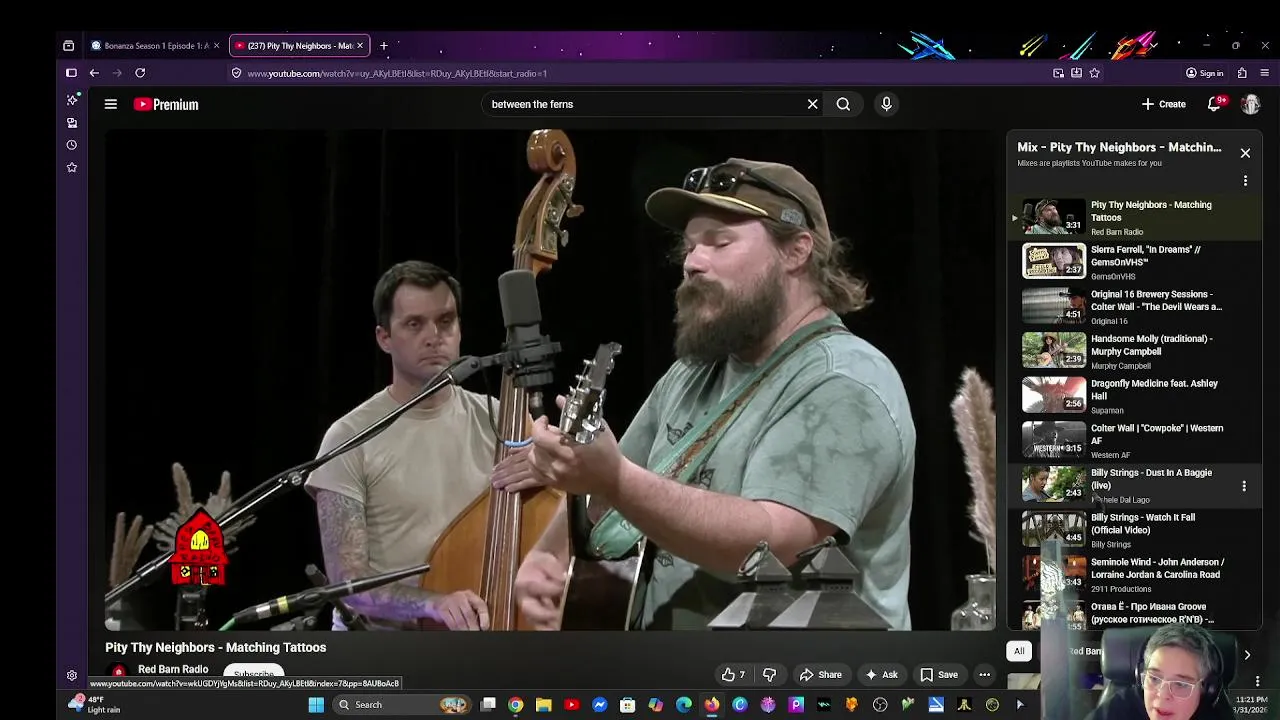The height and width of the screenshot is (720, 1280).
Task: Clear the search box text
Action: pyautogui.click(x=812, y=104)
